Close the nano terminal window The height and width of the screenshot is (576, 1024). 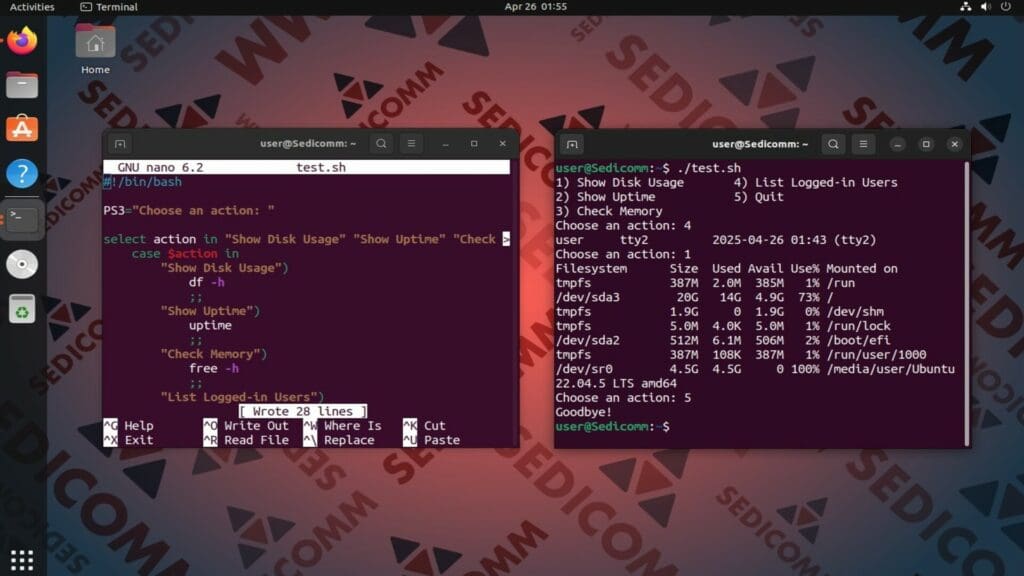502,144
